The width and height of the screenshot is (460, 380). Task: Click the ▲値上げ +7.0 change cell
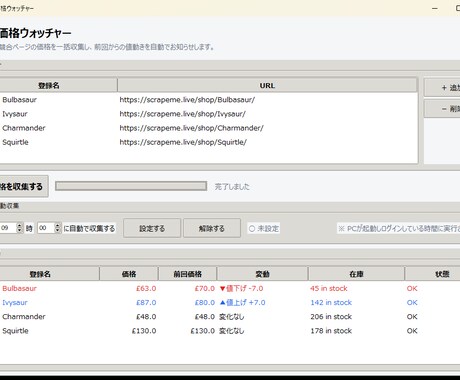[x=242, y=303]
